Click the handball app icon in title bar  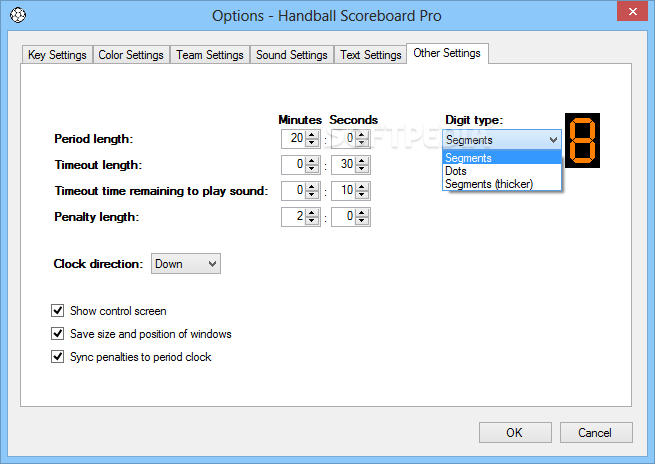pyautogui.click(x=18, y=15)
